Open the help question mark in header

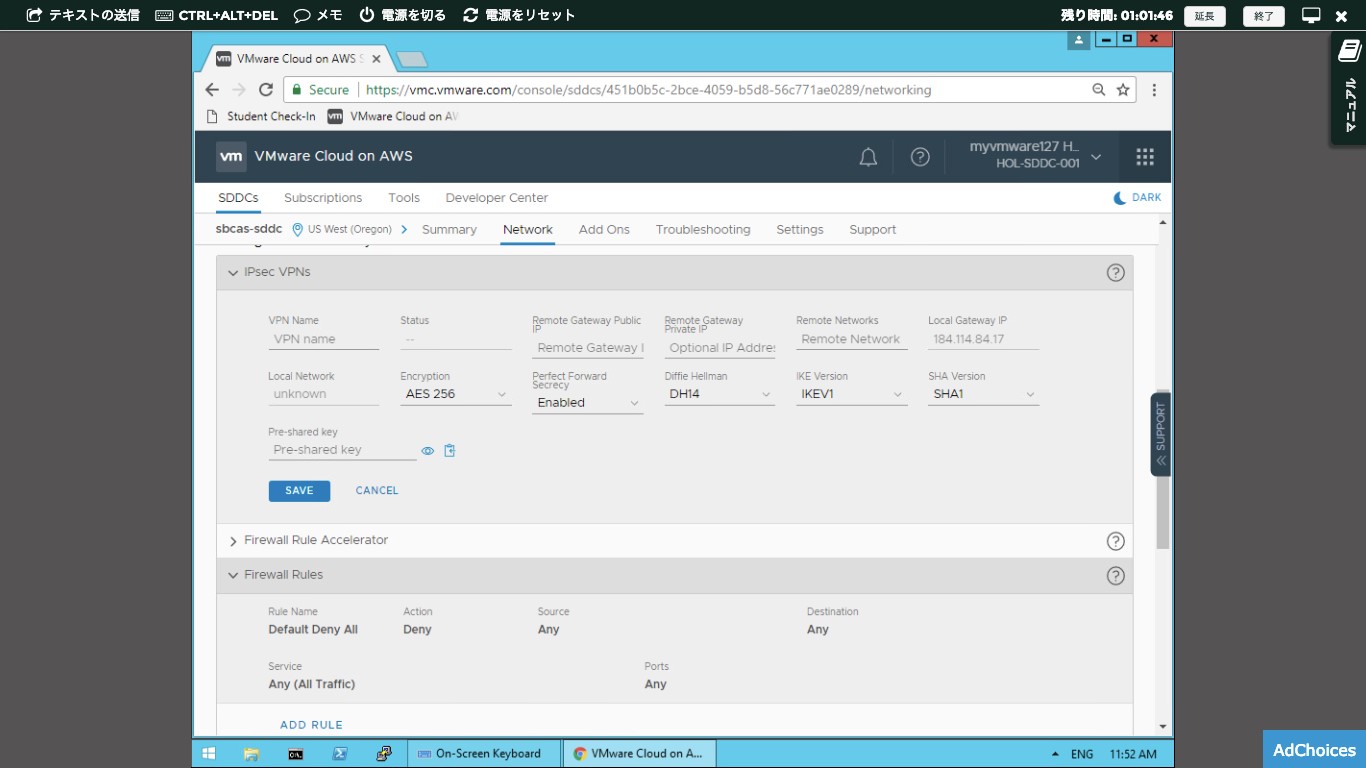pos(920,157)
